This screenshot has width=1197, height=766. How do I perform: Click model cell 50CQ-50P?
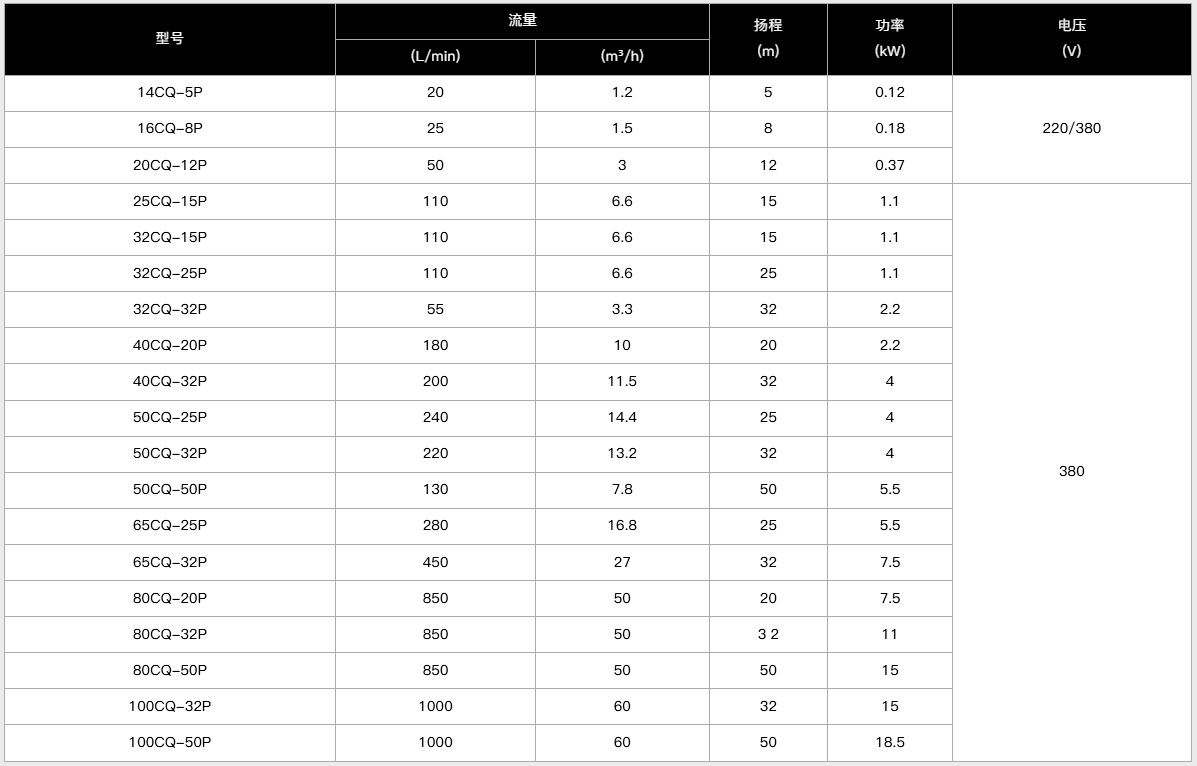pyautogui.click(x=169, y=490)
